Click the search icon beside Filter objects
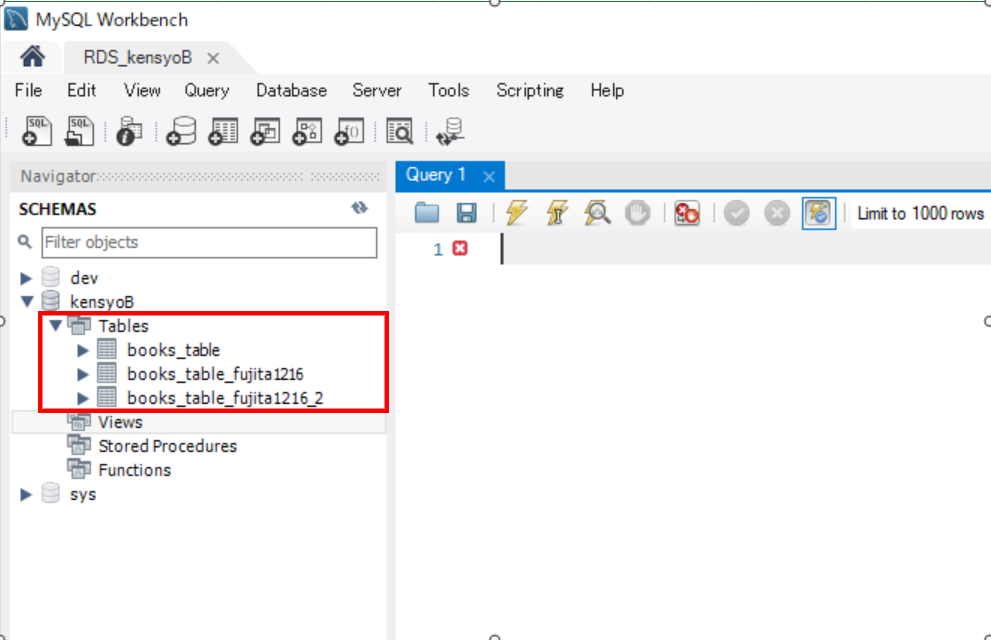 [x=25, y=241]
